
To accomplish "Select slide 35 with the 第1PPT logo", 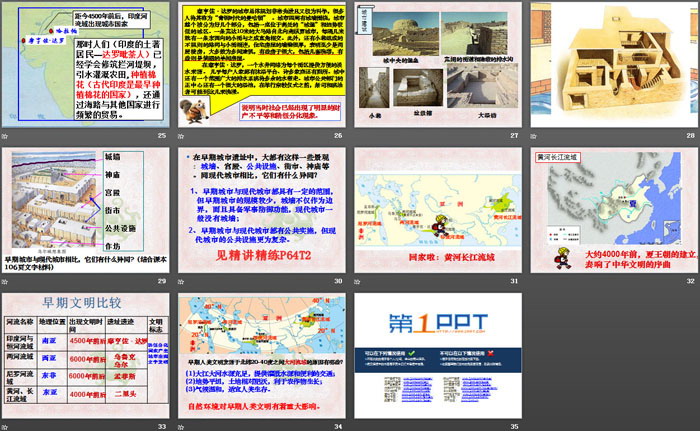I will tap(437, 356).
